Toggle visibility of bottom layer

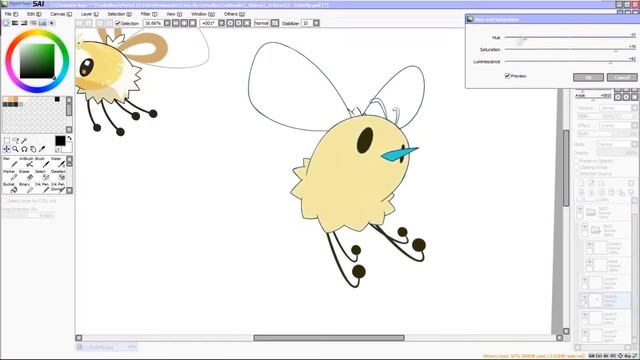point(584,332)
